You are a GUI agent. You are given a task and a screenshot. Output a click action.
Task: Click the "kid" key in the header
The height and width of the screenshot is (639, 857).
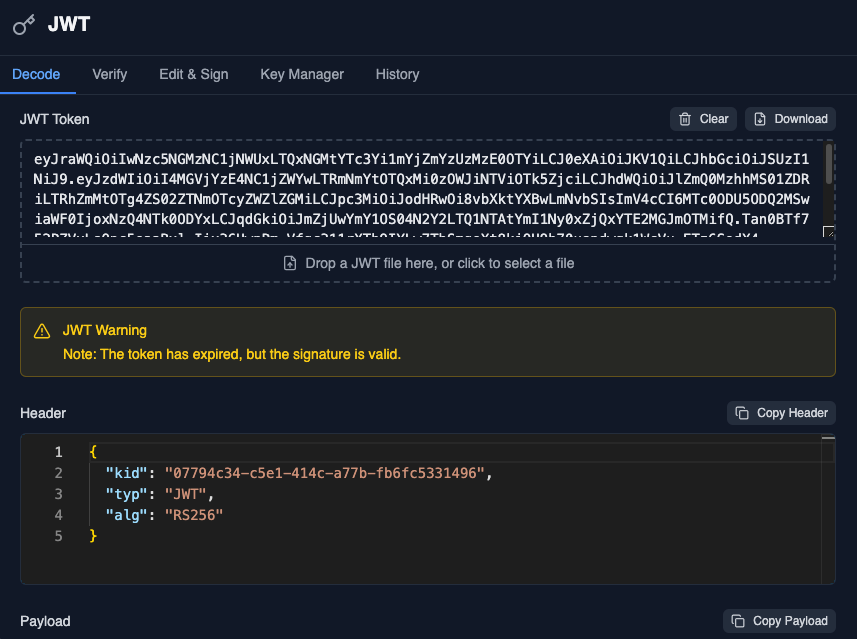(126, 473)
